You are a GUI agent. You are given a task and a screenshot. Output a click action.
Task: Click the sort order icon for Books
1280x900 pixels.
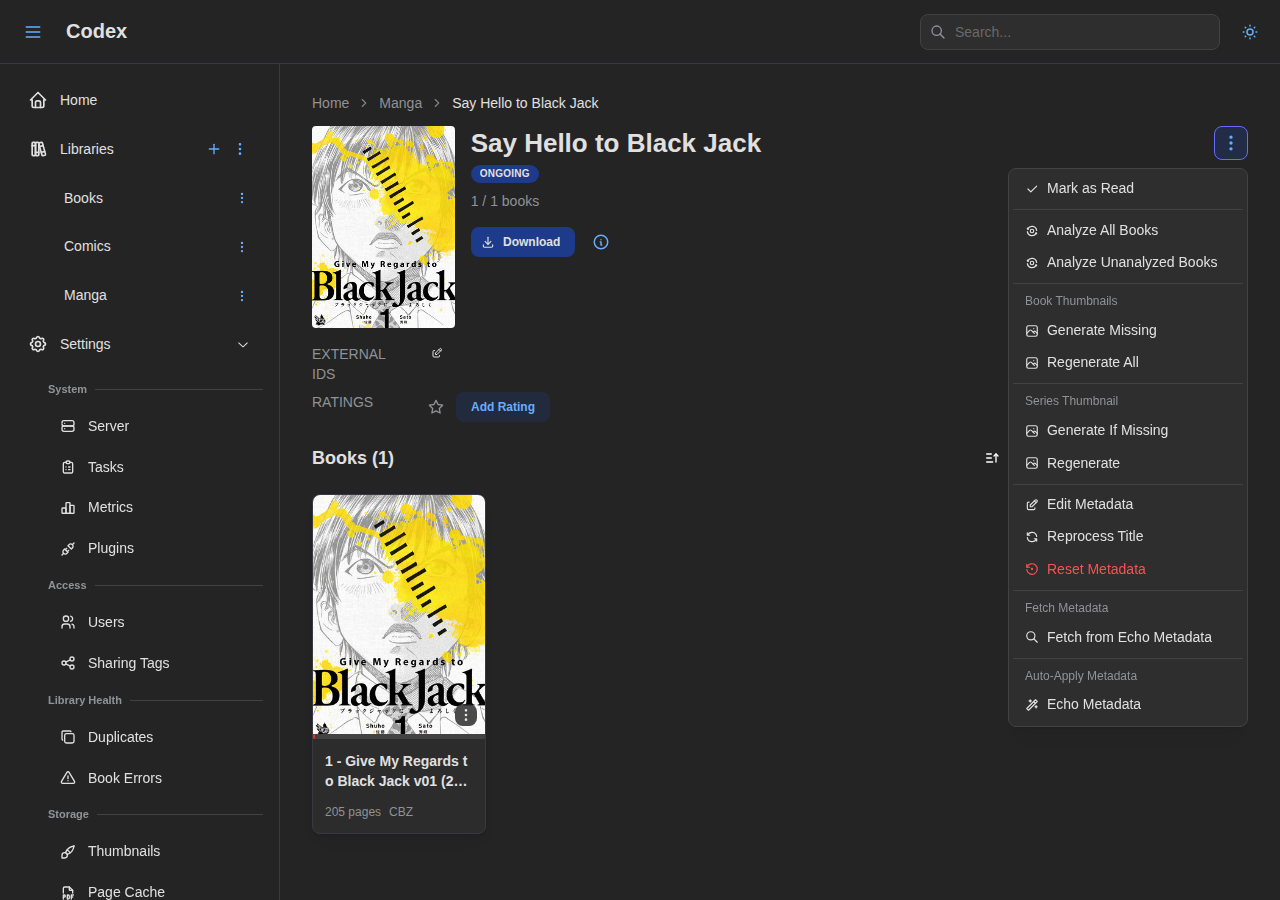pos(992,458)
